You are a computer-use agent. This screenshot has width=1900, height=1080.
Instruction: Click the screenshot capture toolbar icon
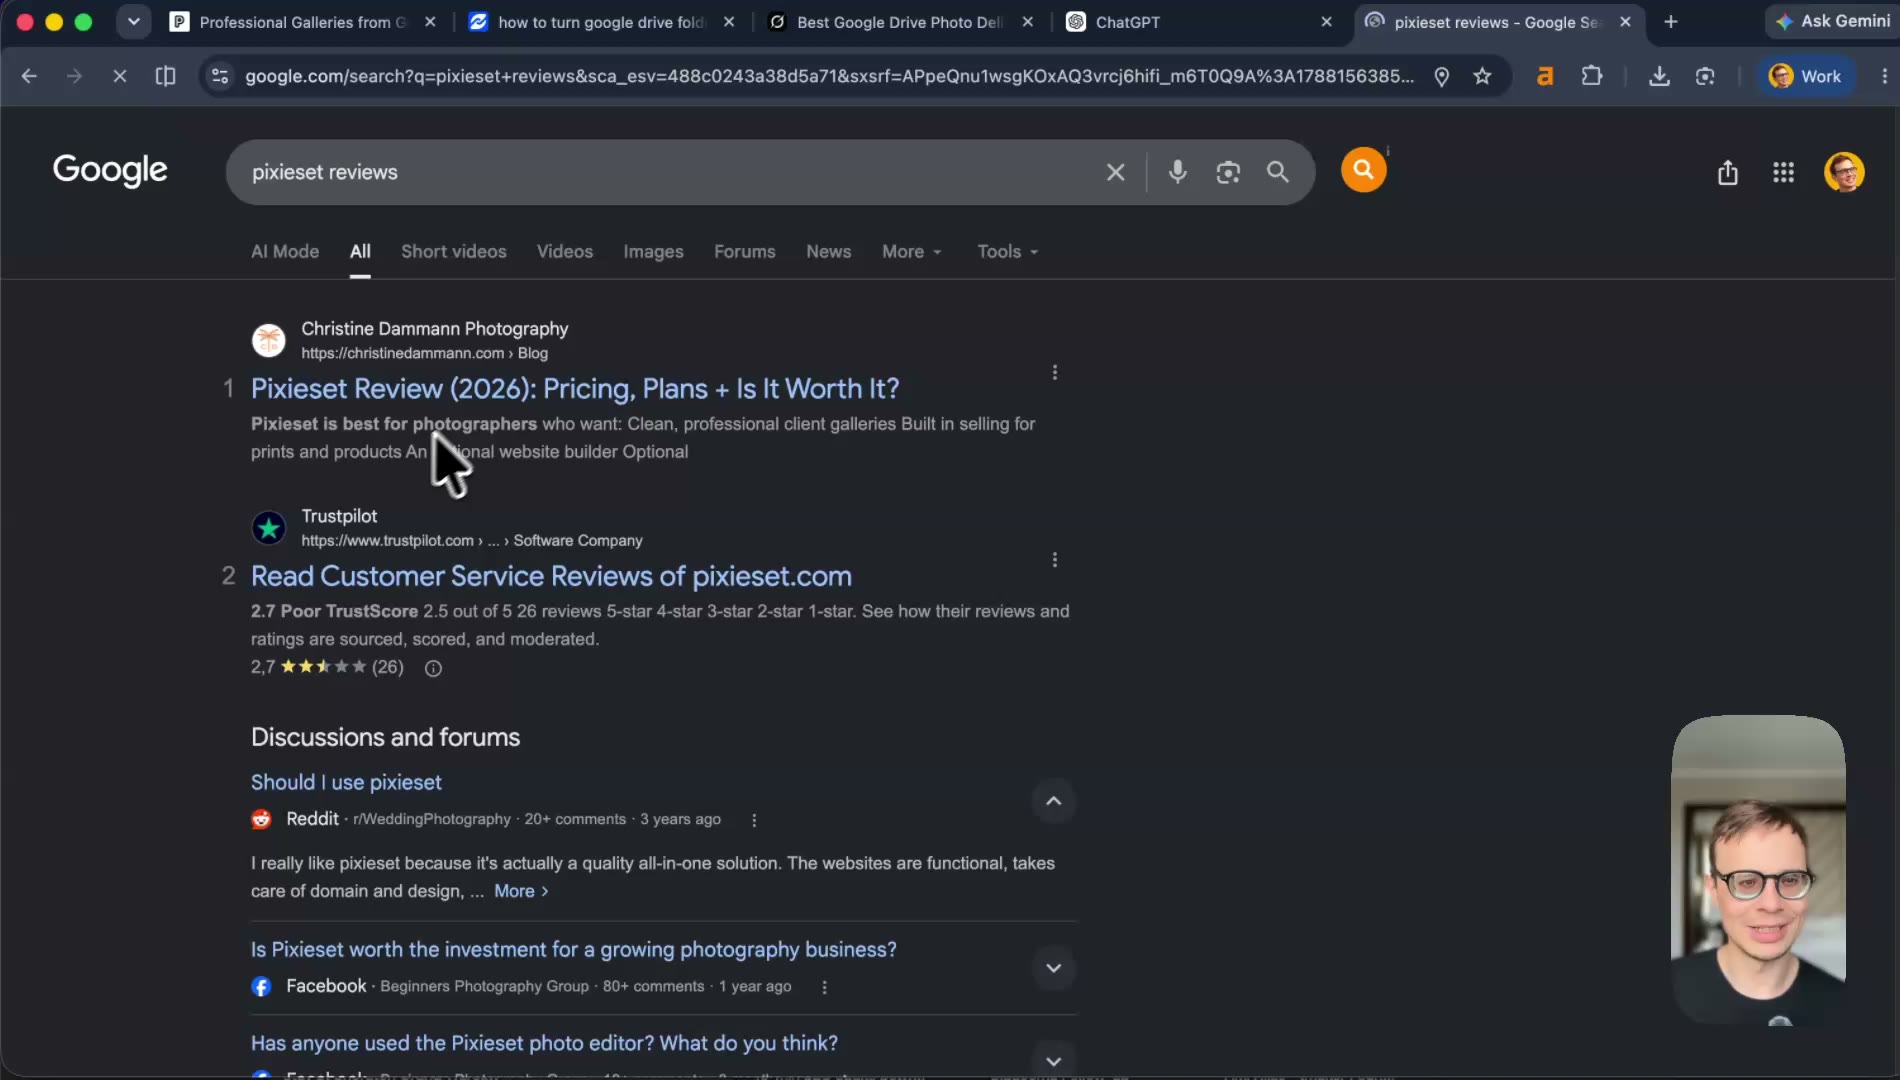(1705, 76)
